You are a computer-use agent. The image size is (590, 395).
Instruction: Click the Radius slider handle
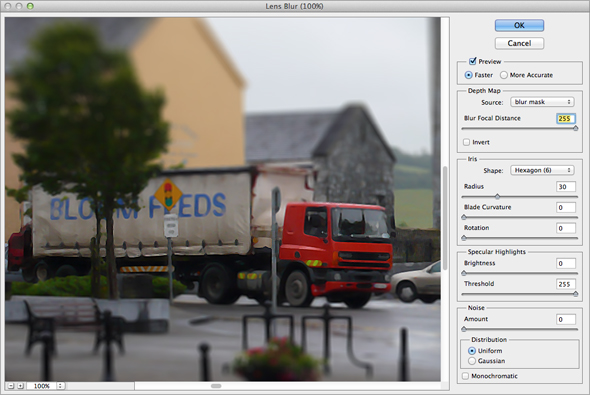(x=497, y=196)
